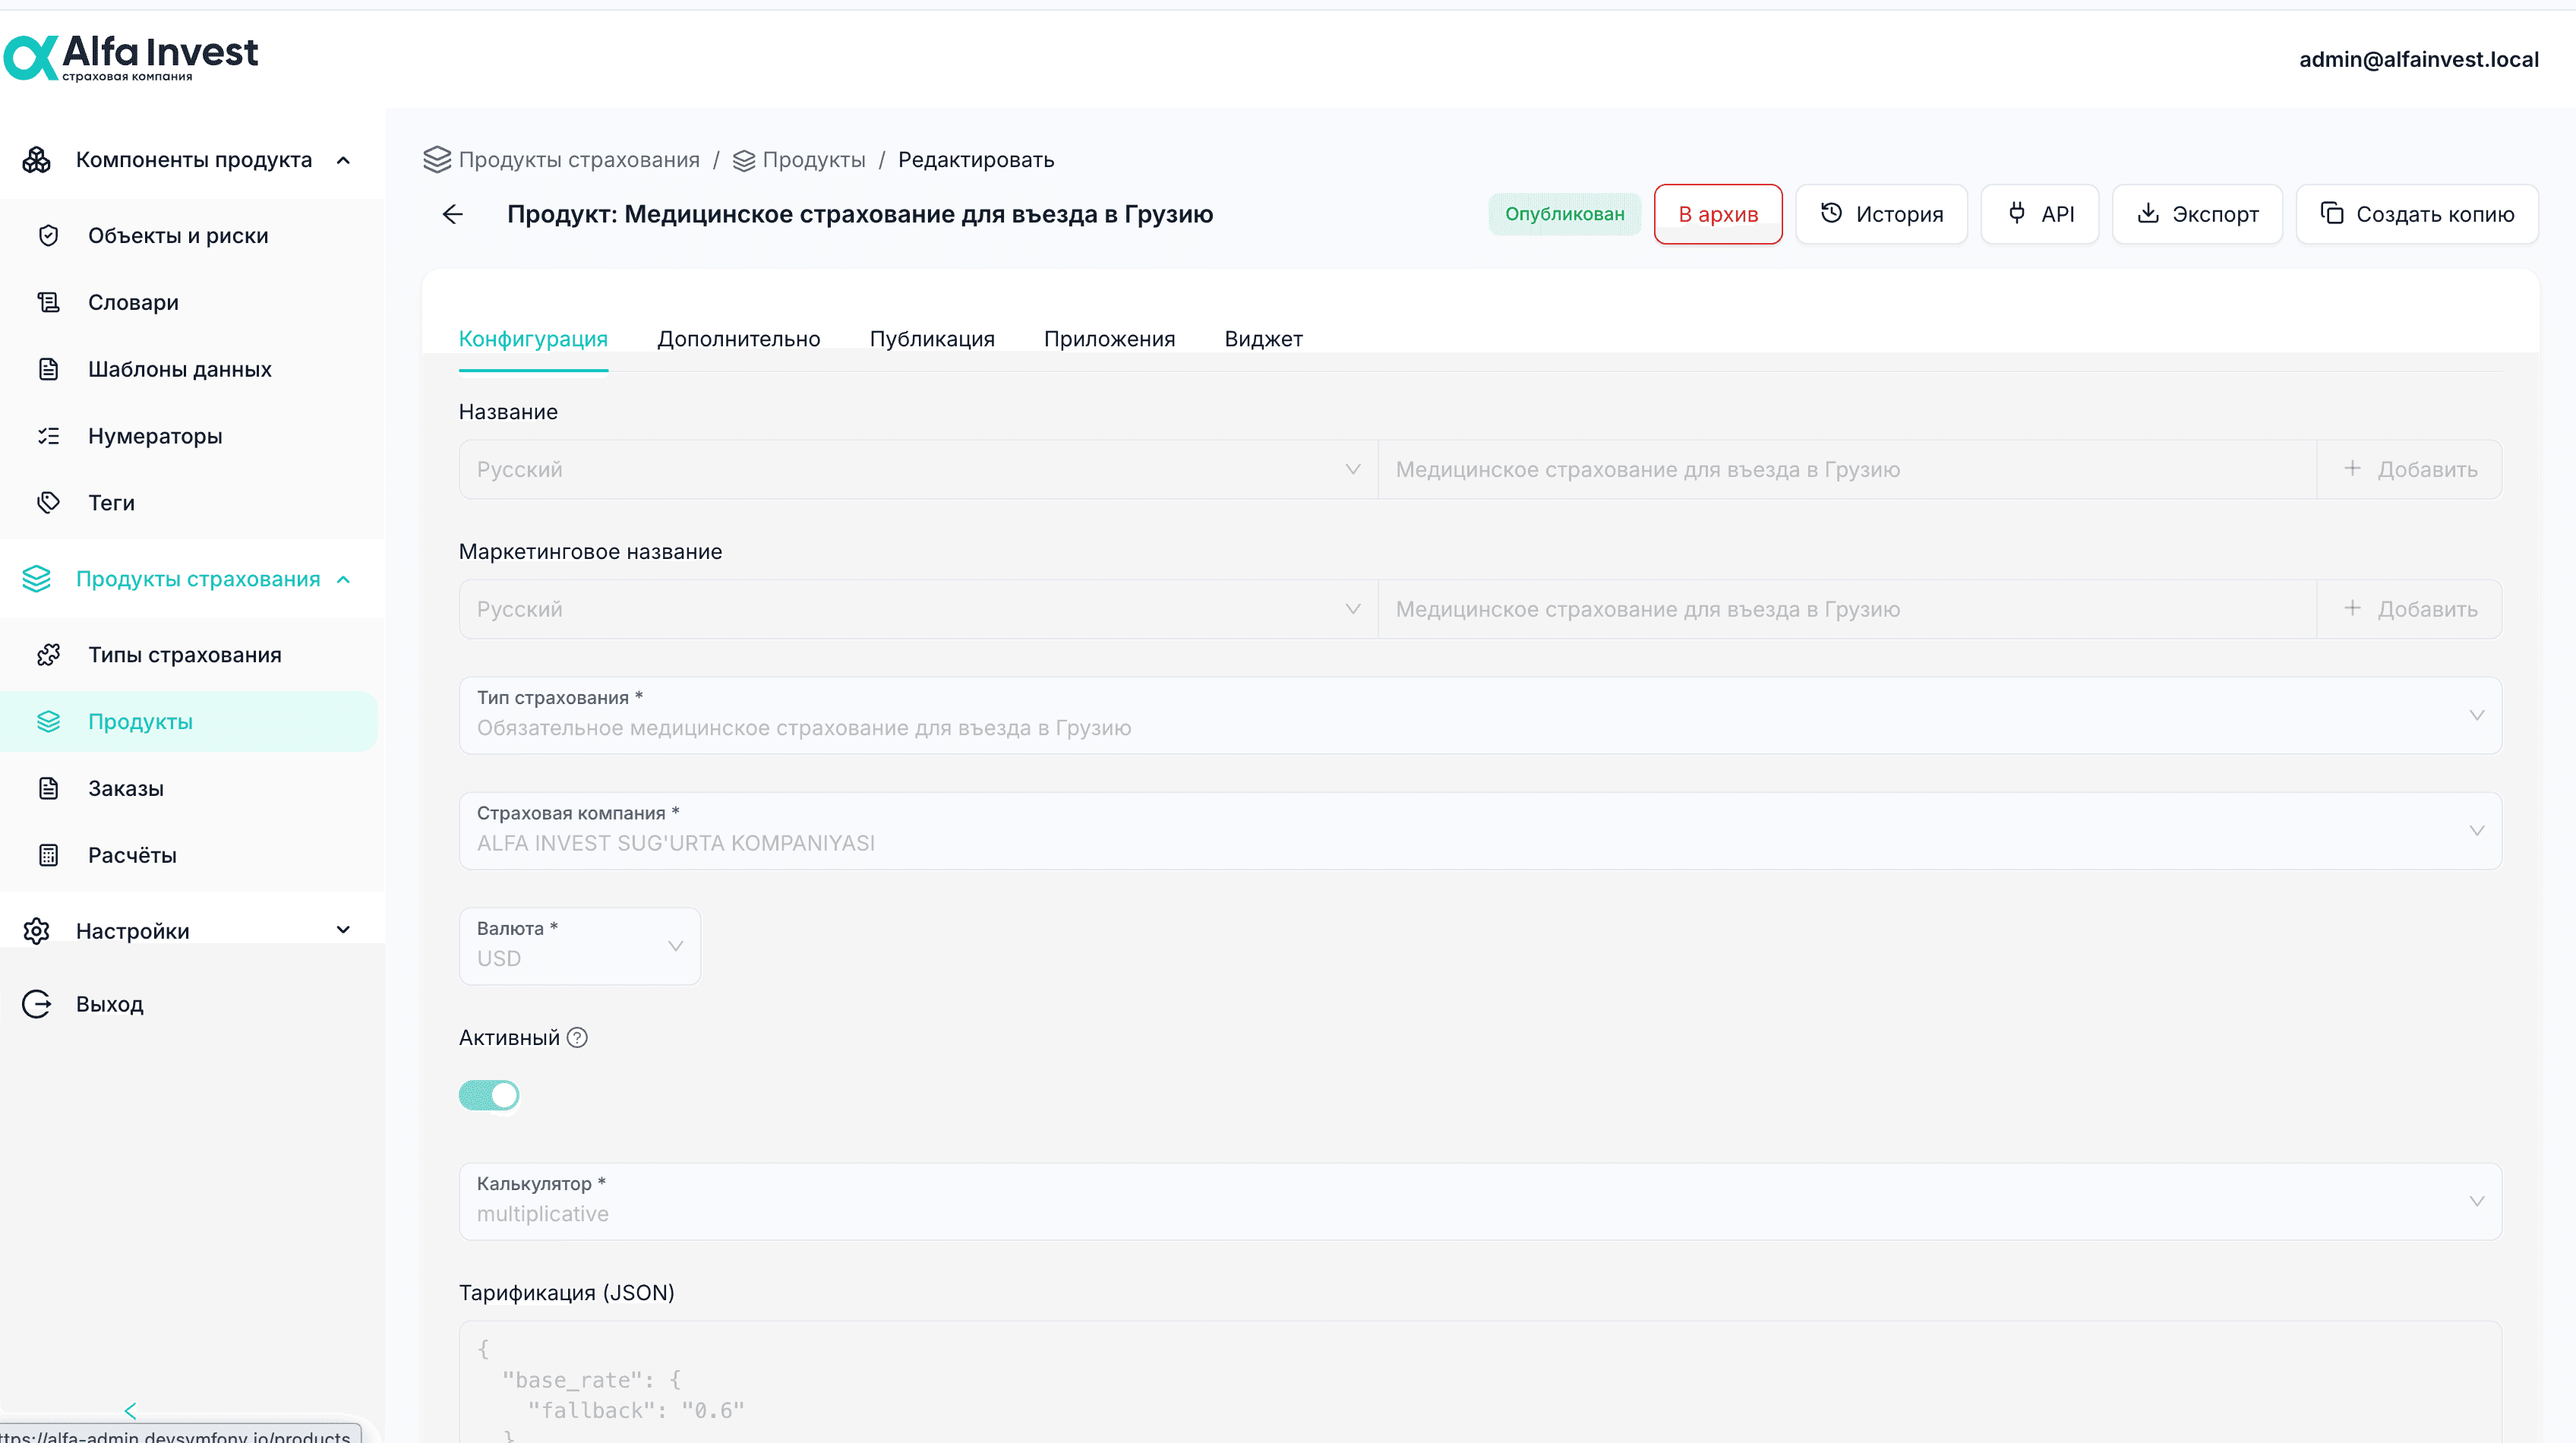
Task: Switch to the Виджет tab
Action: click(x=1263, y=339)
